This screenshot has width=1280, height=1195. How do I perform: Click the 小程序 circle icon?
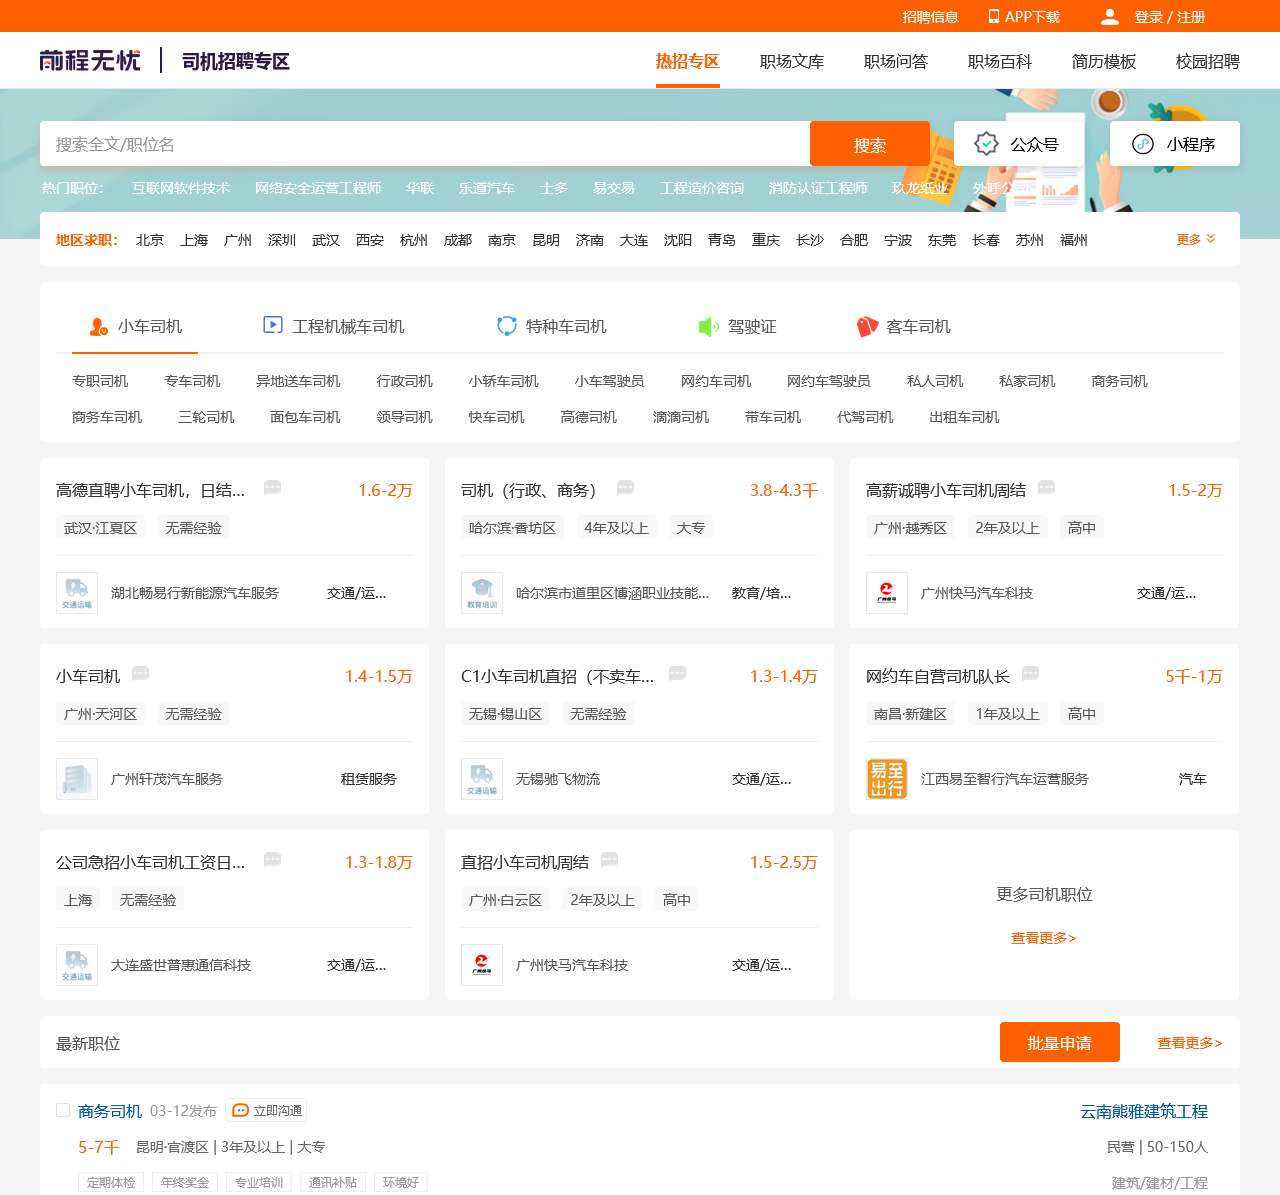click(1143, 144)
